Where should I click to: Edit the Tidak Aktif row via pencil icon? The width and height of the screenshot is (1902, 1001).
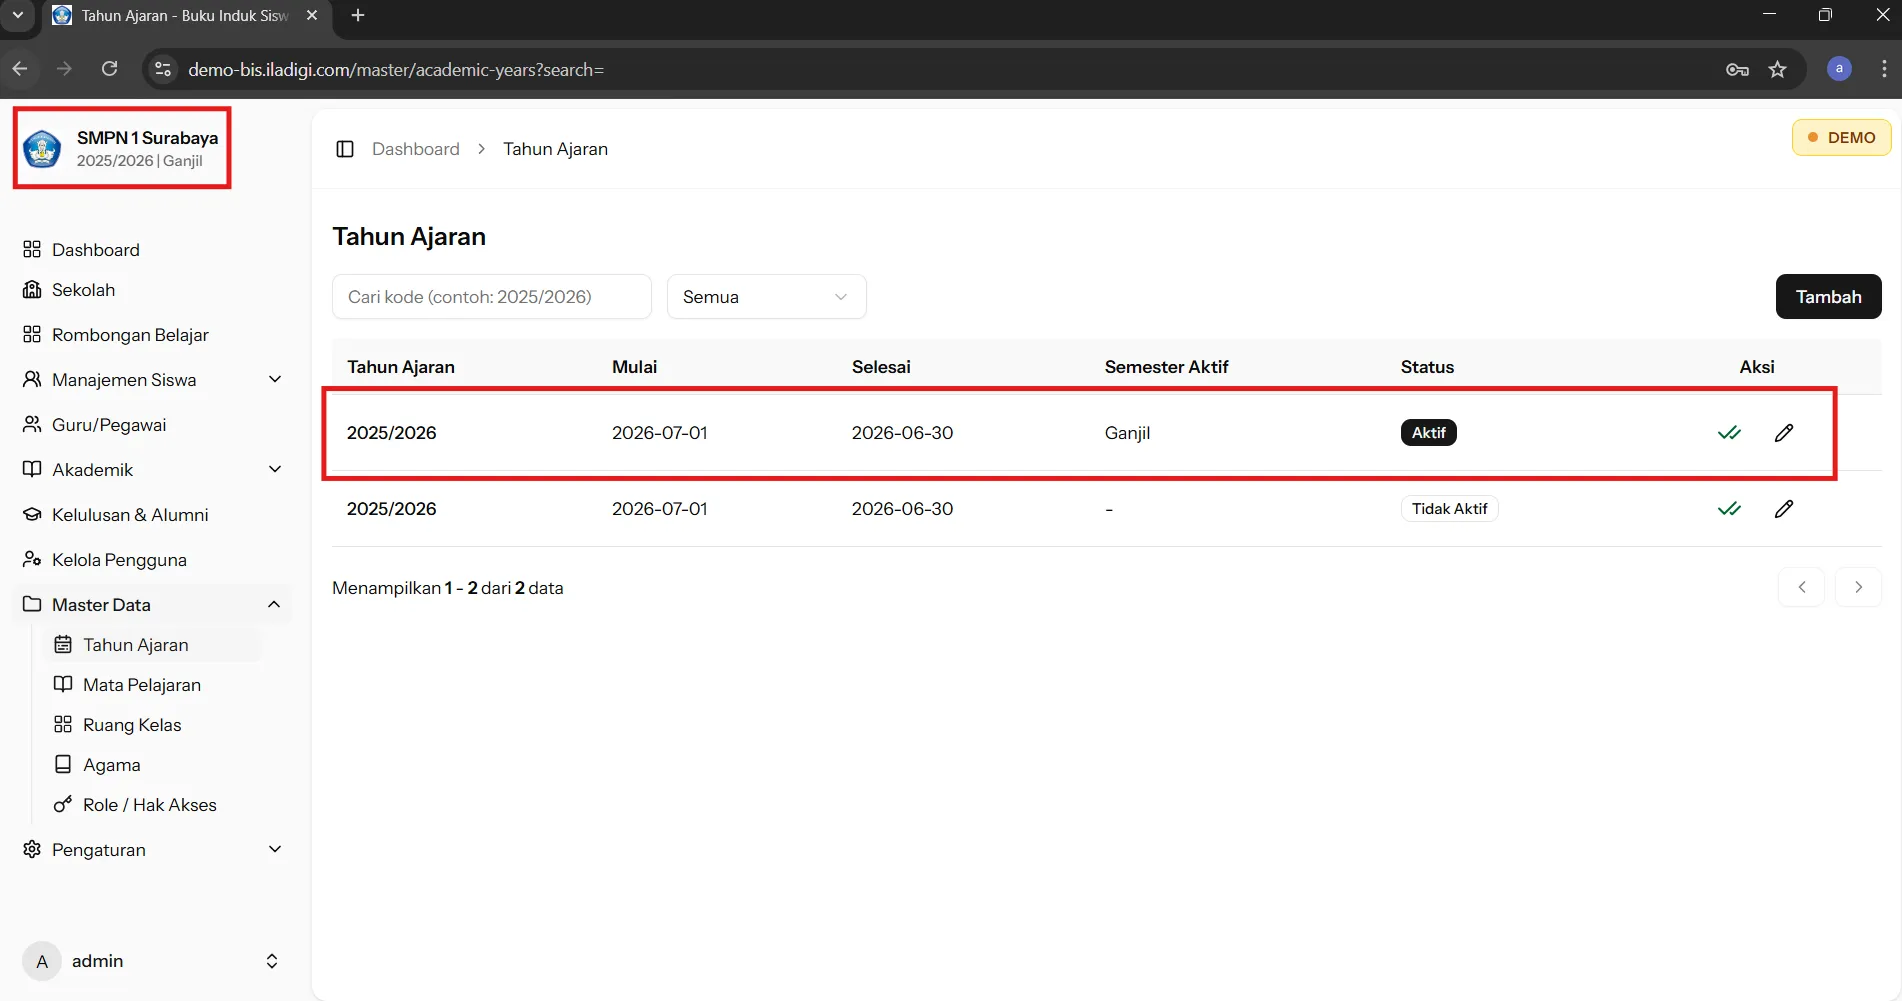1784,509
